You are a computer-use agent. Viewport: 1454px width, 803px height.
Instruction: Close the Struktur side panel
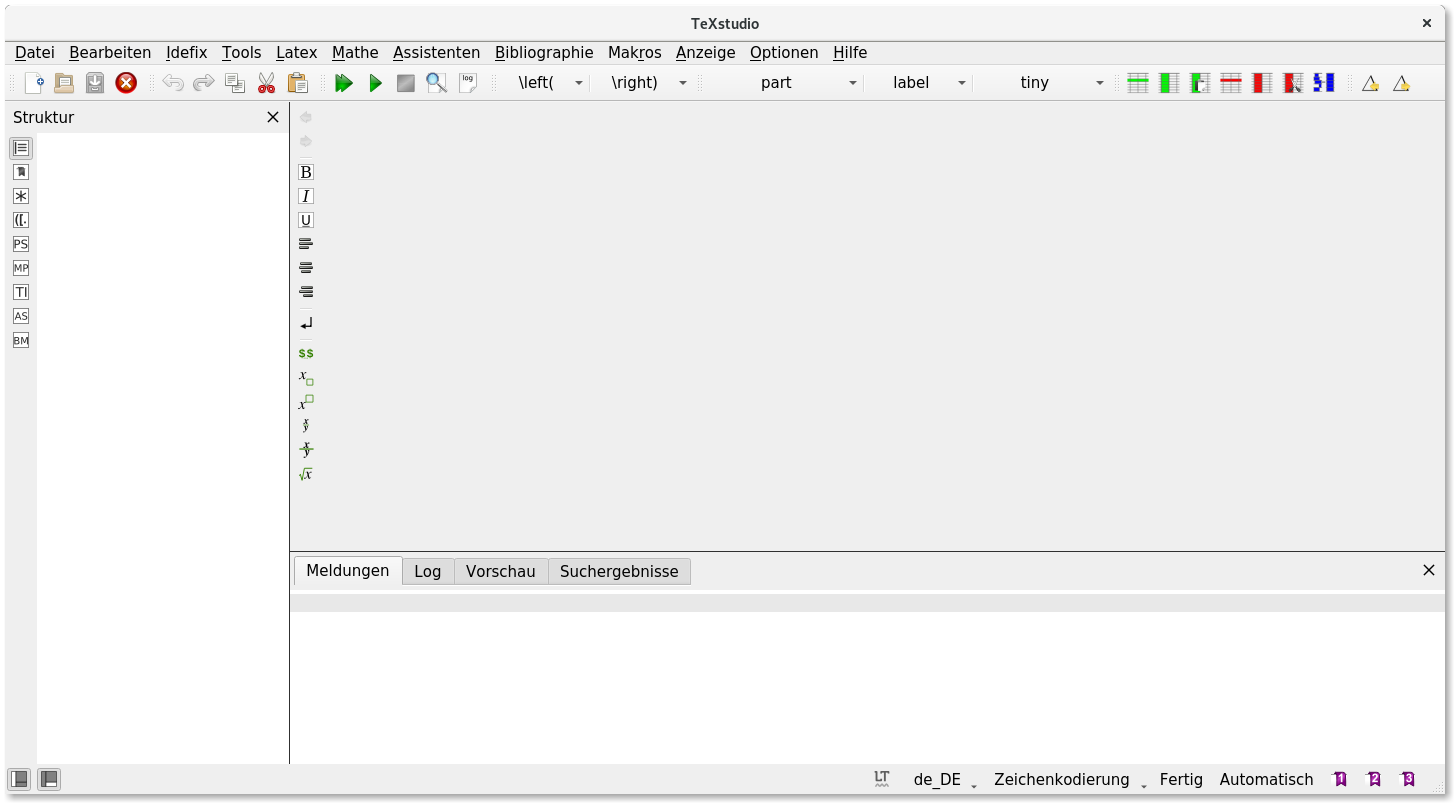[x=273, y=117]
